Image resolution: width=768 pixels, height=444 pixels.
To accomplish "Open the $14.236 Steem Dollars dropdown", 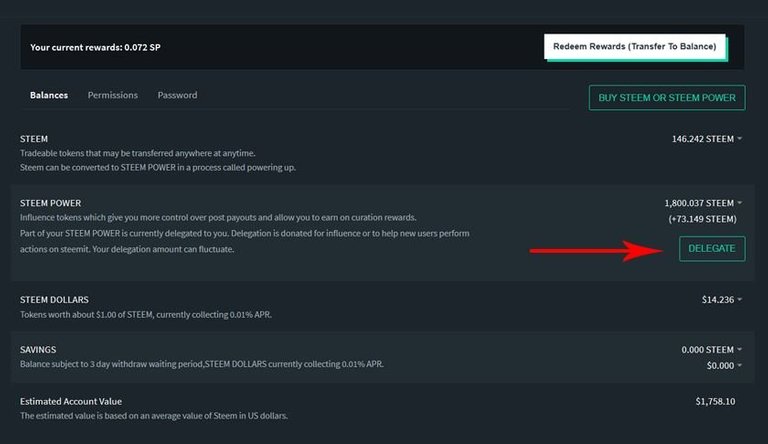I will click(x=721, y=299).
